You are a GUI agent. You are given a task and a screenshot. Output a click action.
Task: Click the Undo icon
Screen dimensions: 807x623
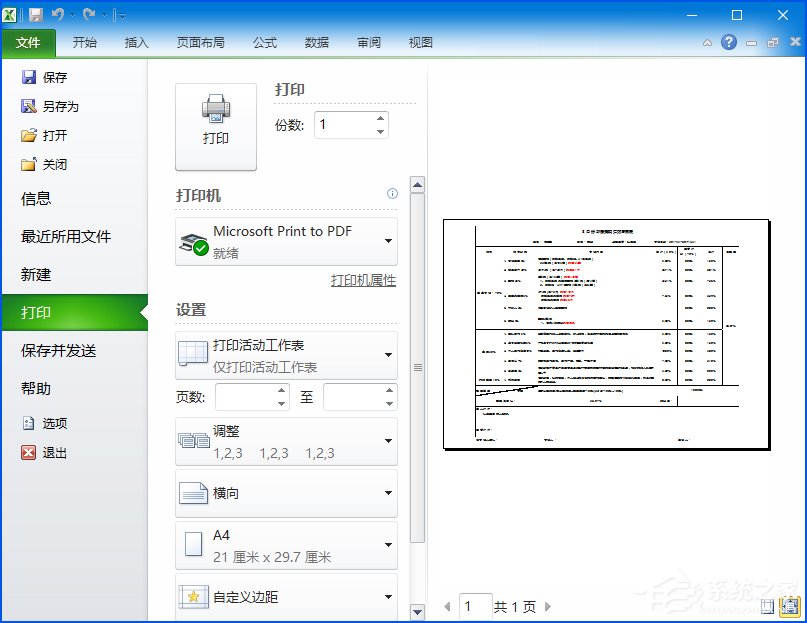click(x=57, y=13)
